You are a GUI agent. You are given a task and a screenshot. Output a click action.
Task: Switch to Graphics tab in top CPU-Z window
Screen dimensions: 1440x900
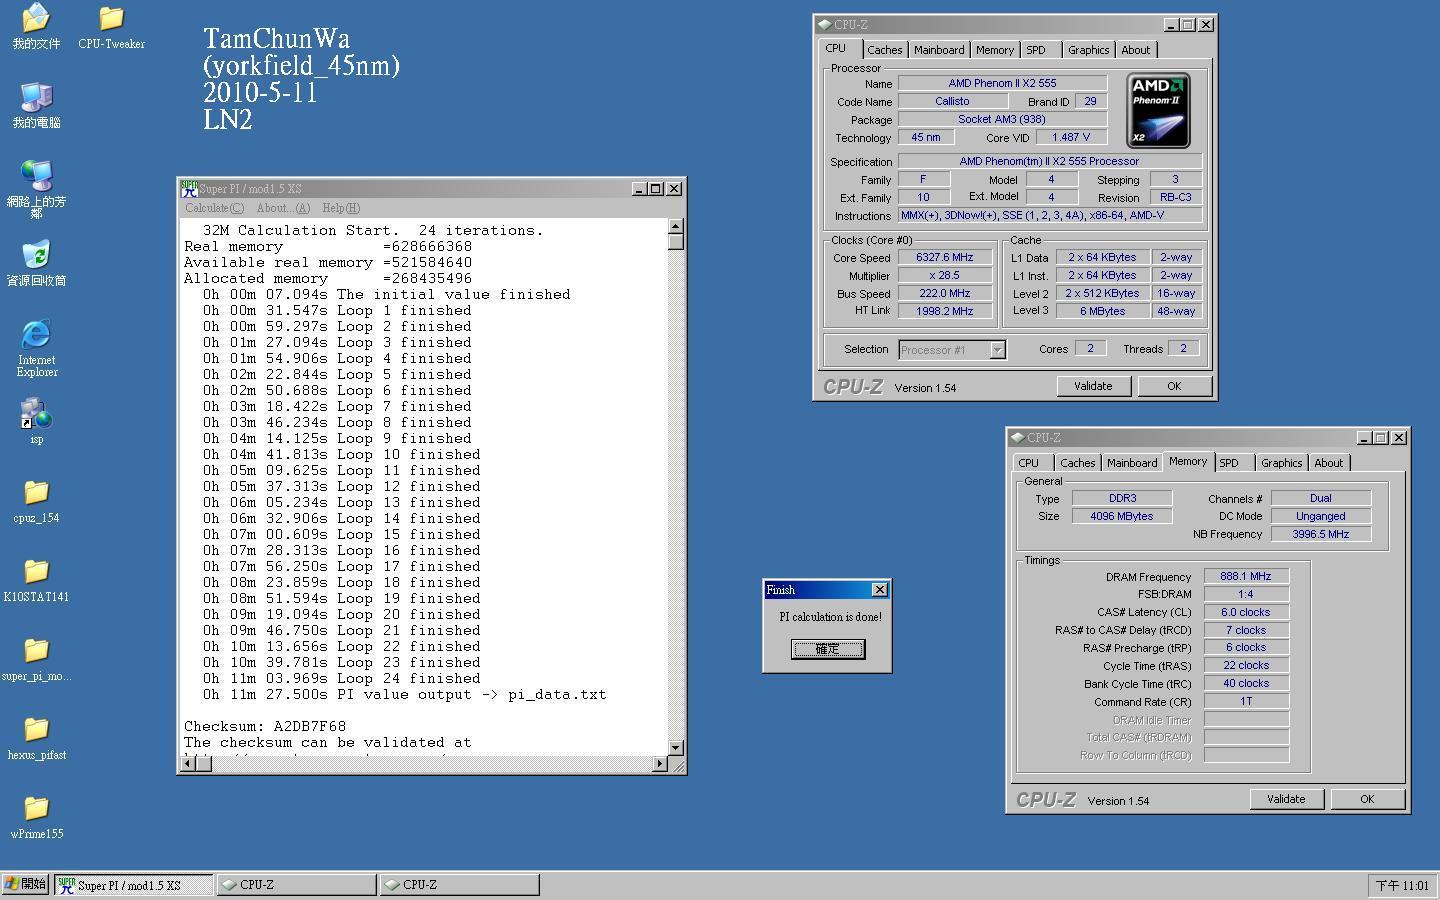point(1088,50)
